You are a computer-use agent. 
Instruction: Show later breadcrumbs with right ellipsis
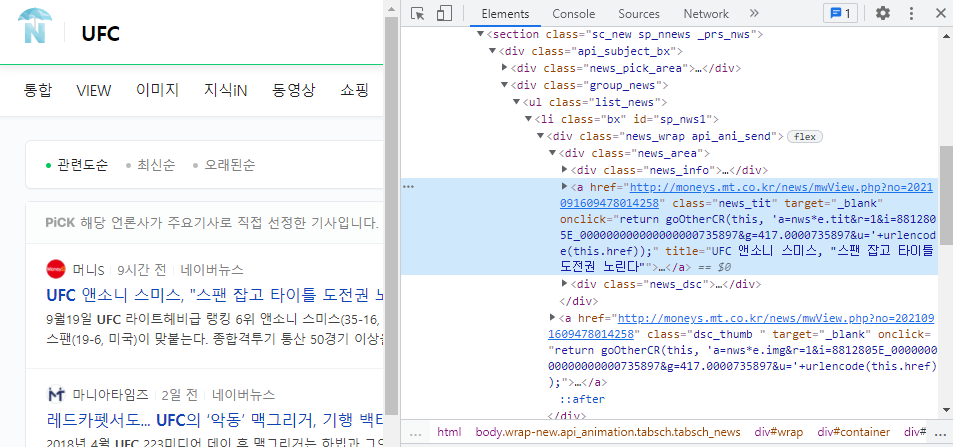[x=940, y=434]
